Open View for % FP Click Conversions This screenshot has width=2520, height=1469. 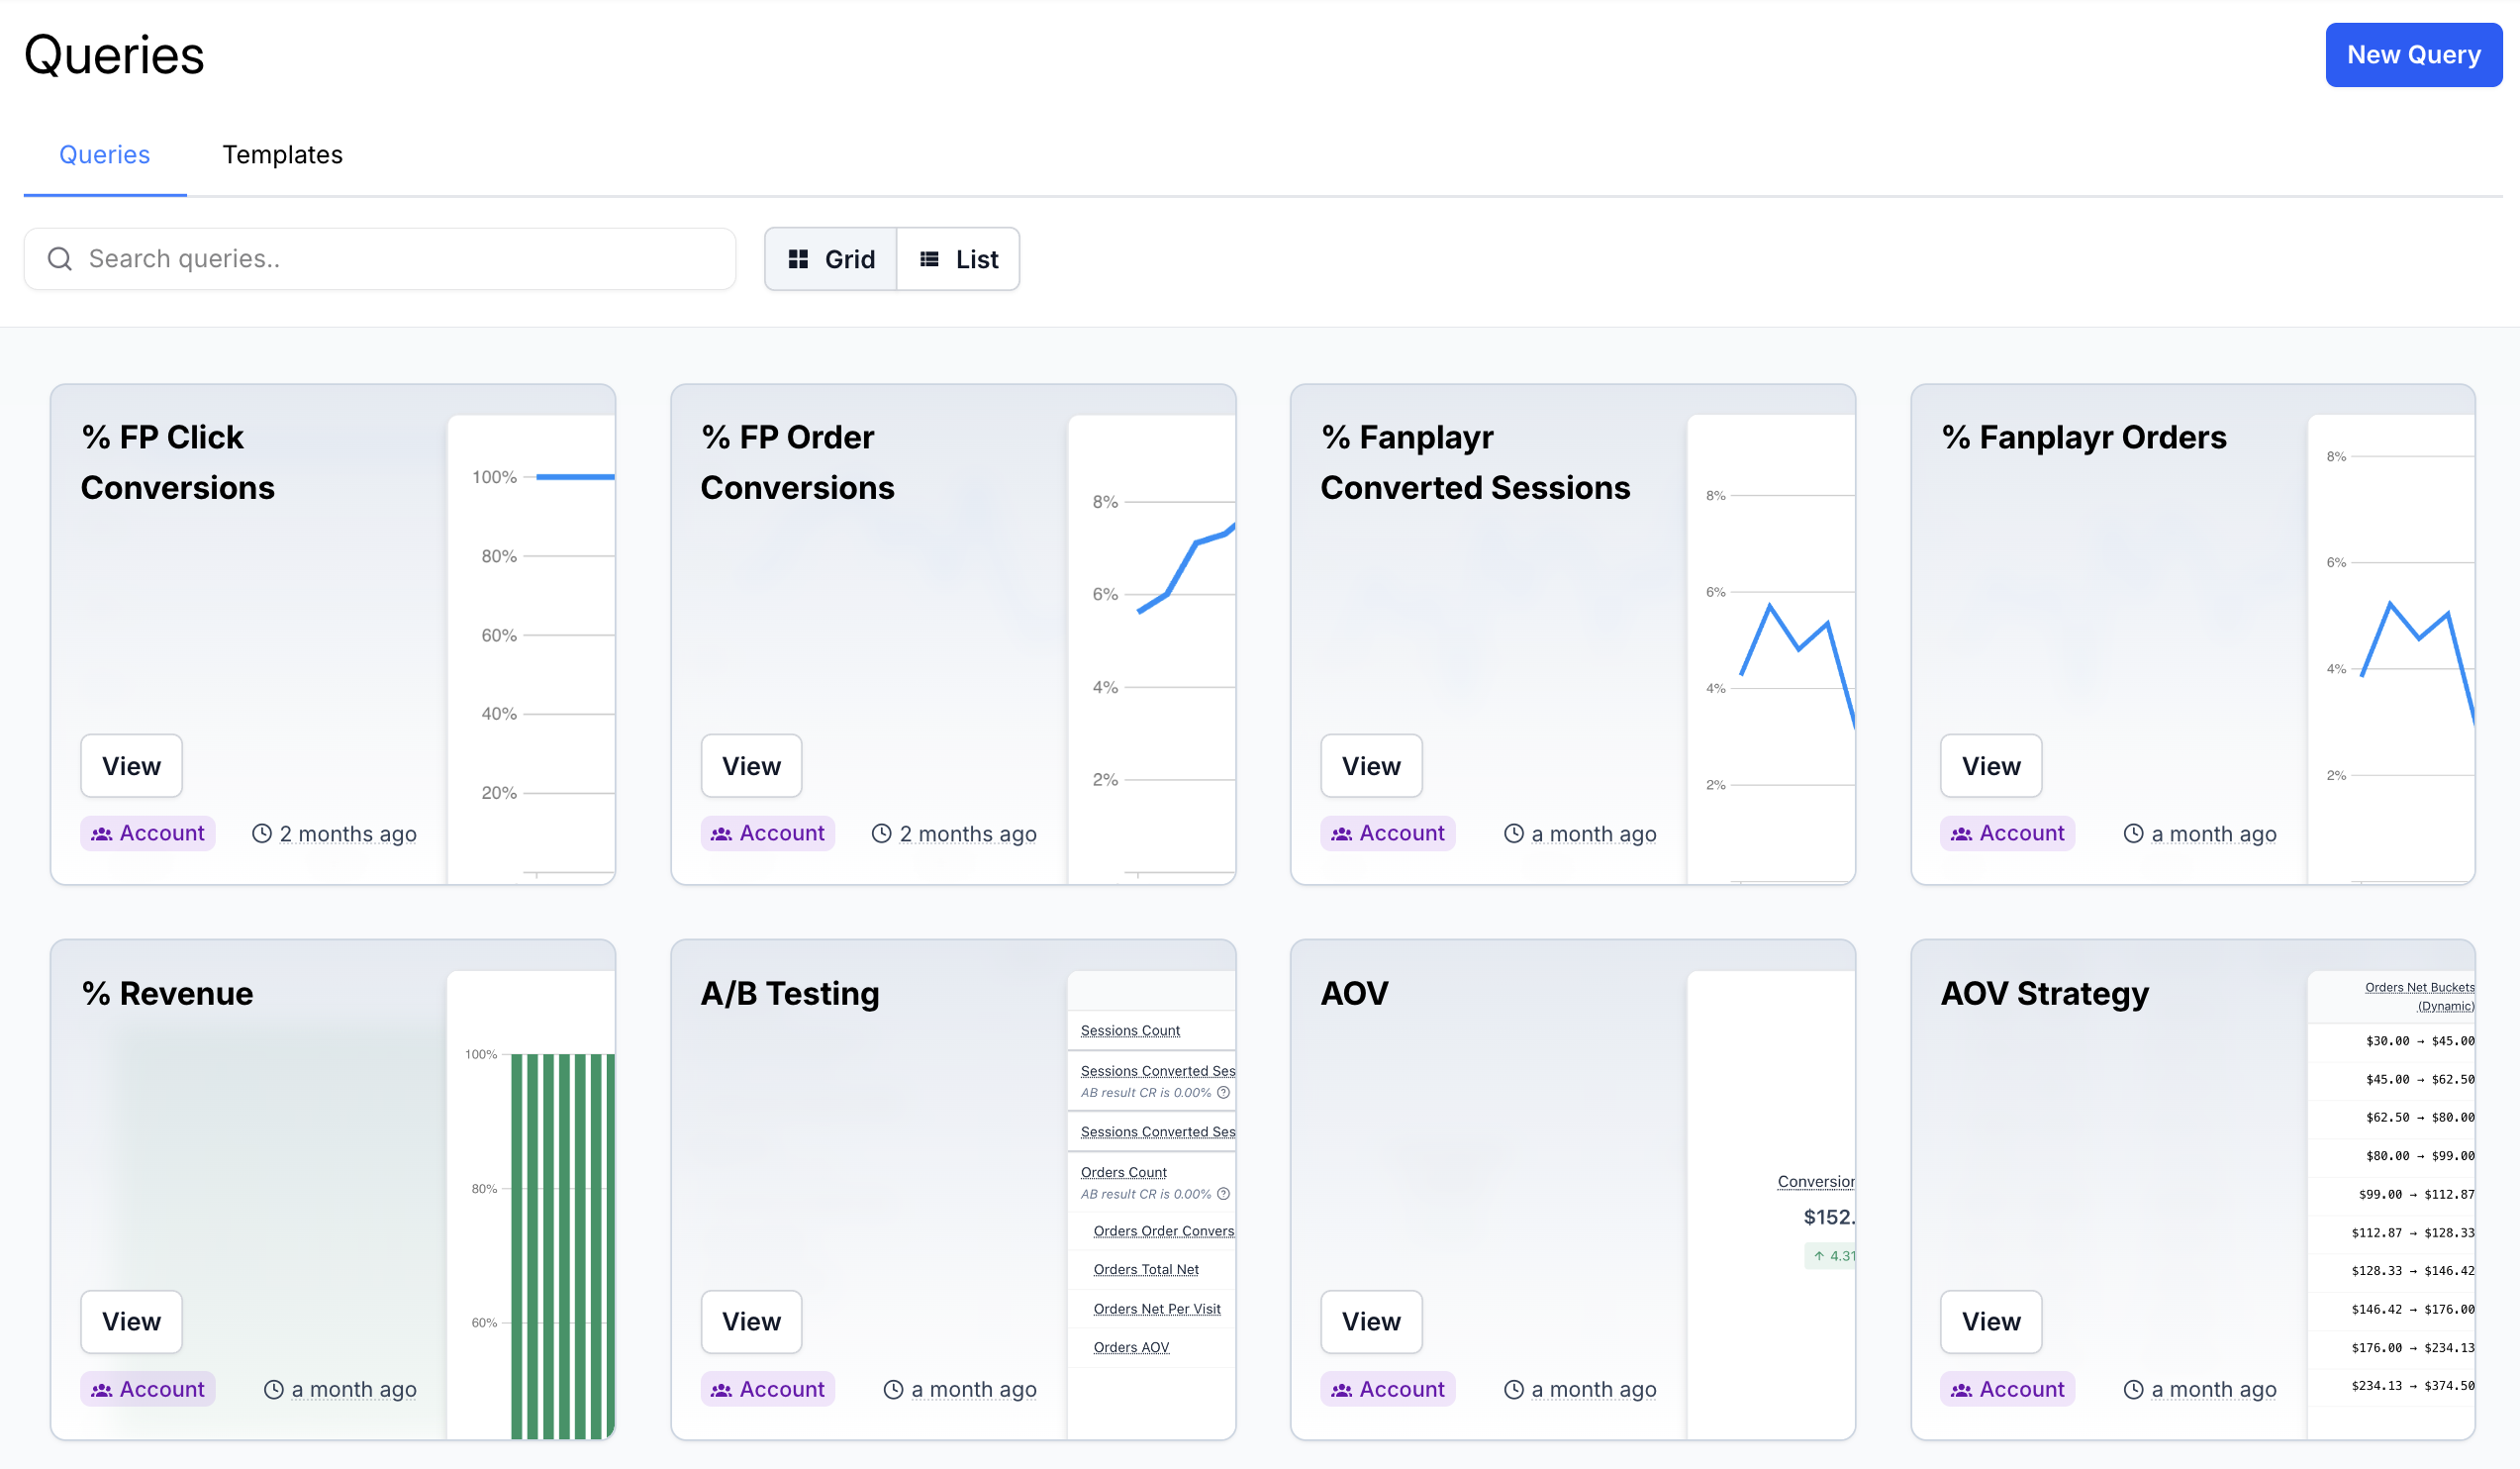131,766
